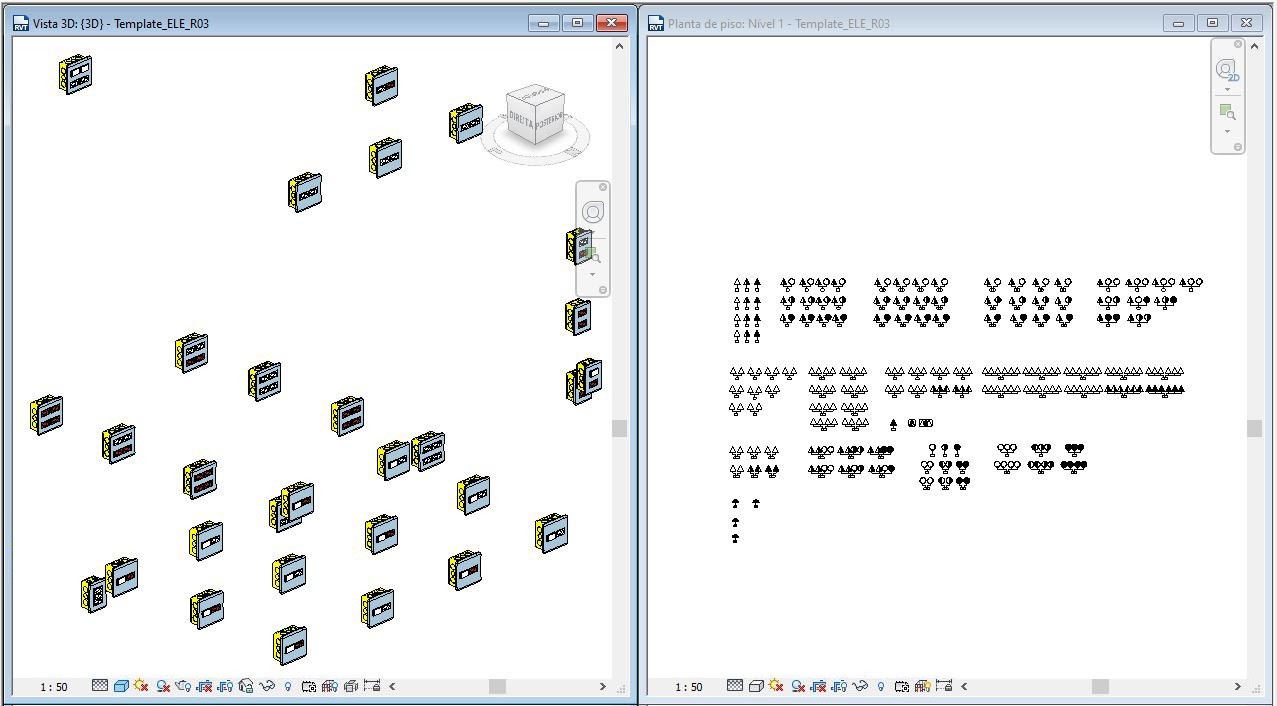Open customize menu of 3D navigation bar
The height and width of the screenshot is (706, 1277).
[x=603, y=290]
